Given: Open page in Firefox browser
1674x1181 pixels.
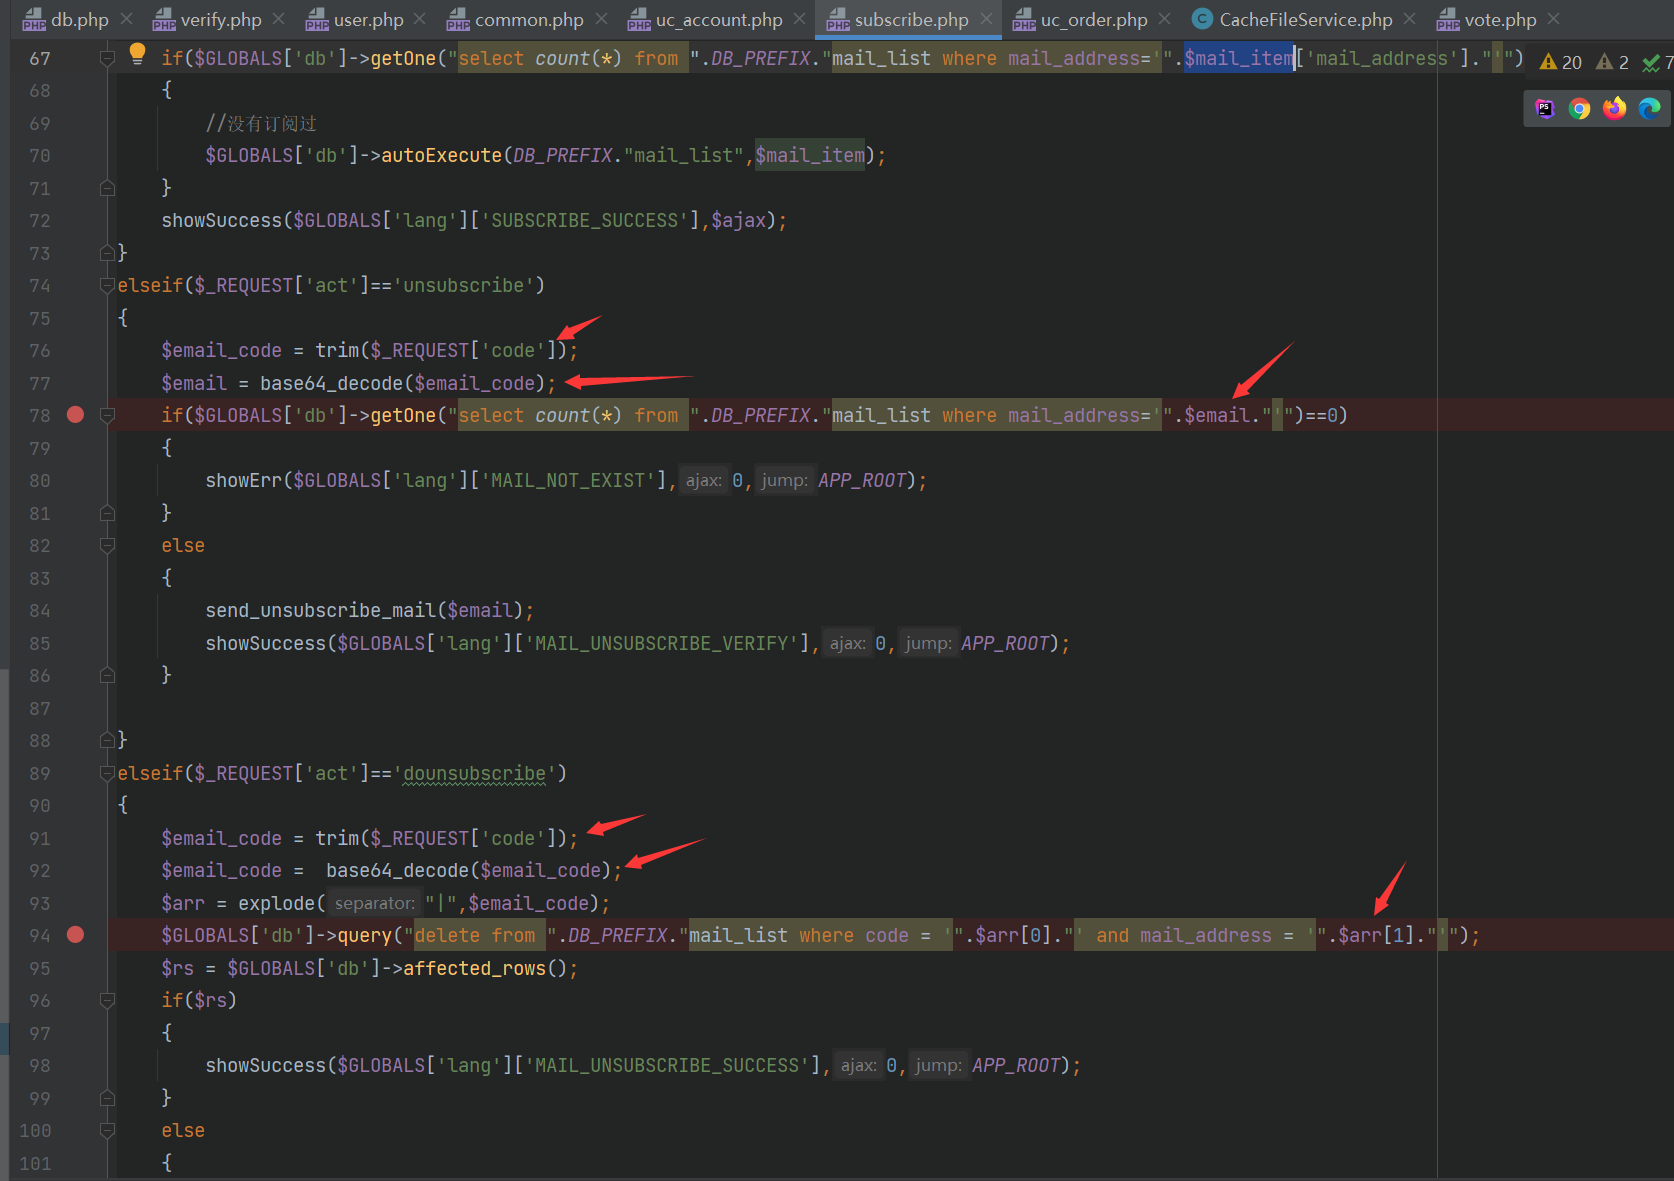Looking at the screenshot, I should (x=1614, y=109).
